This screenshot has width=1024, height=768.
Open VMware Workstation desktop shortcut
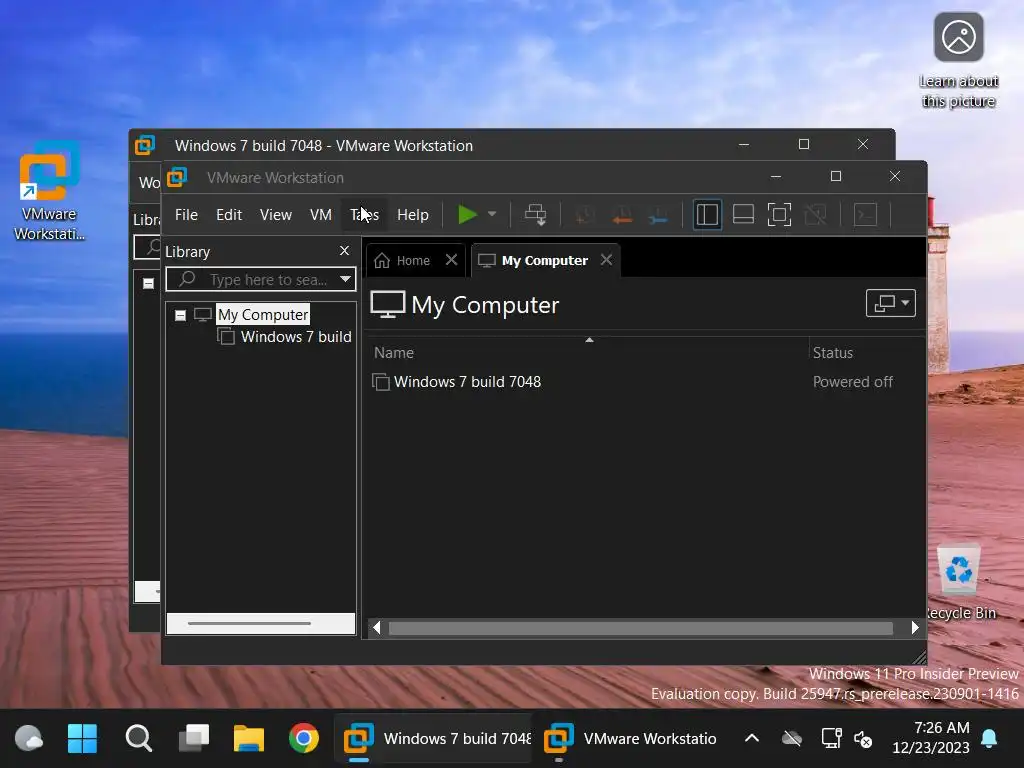click(x=49, y=191)
